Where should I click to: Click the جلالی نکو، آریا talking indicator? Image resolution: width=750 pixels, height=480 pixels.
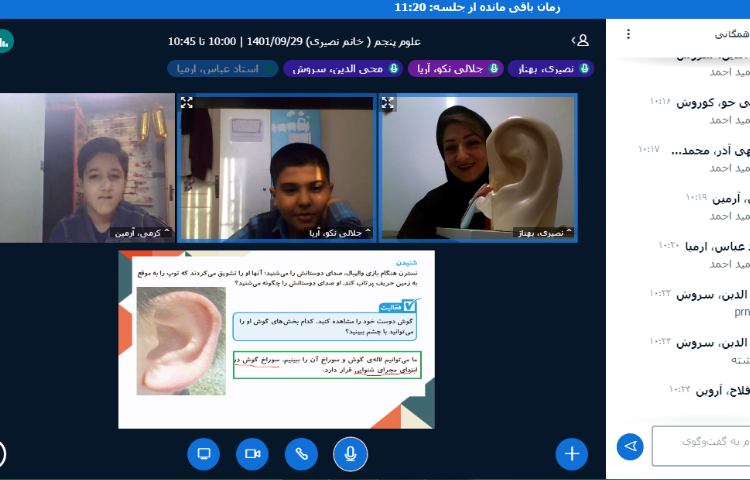pos(455,69)
